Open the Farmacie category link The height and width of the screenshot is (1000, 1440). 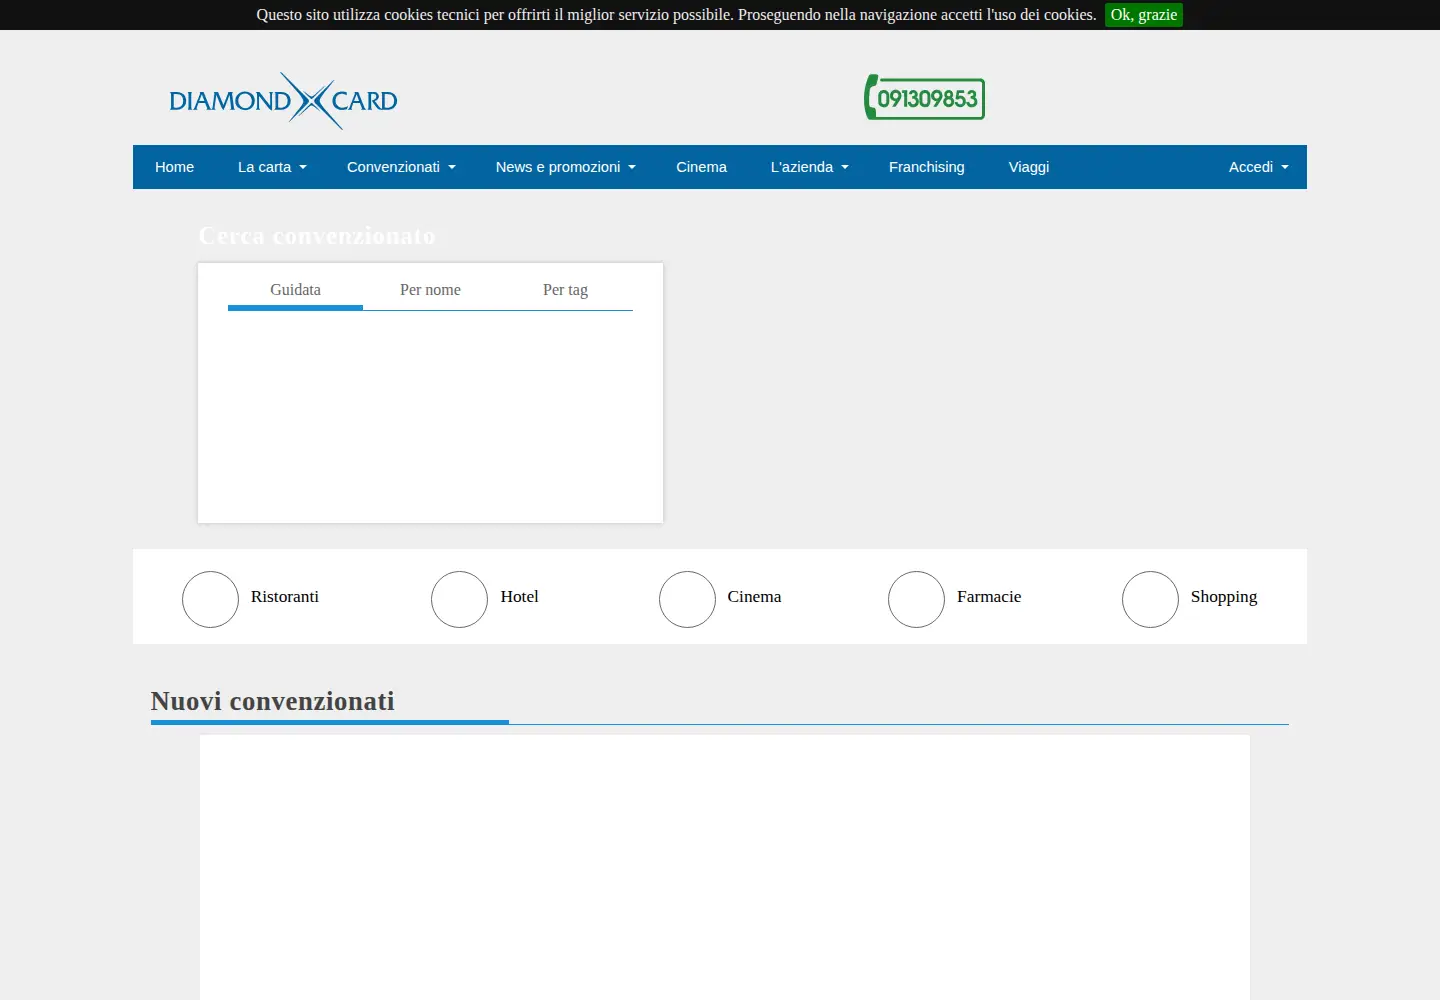tap(989, 597)
